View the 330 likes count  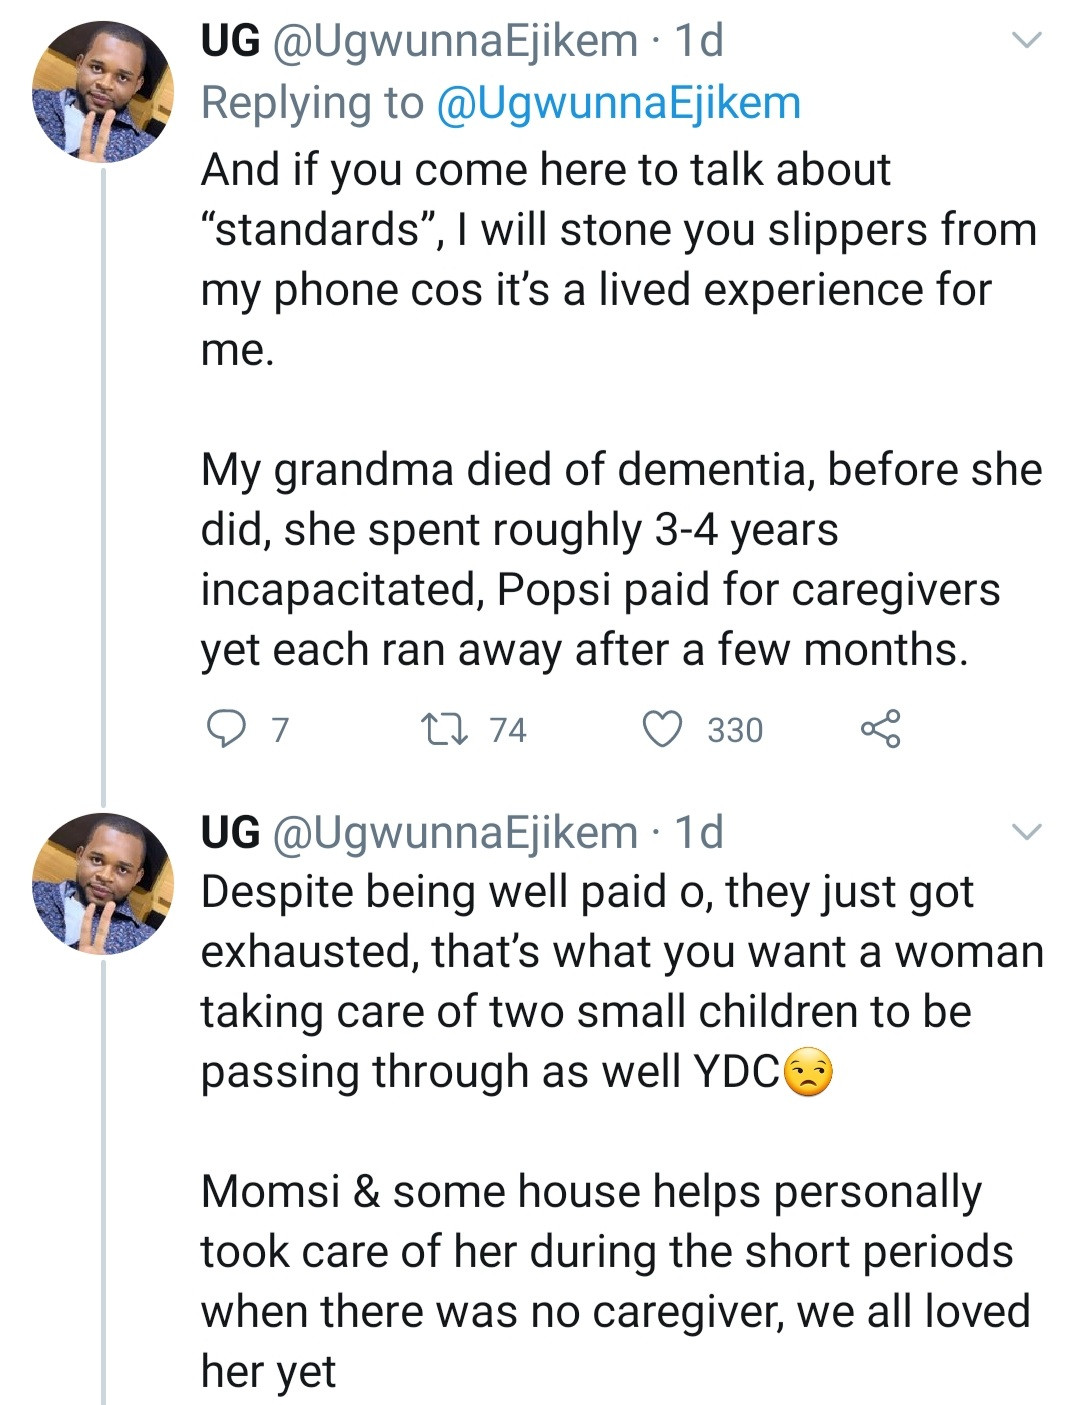[735, 730]
